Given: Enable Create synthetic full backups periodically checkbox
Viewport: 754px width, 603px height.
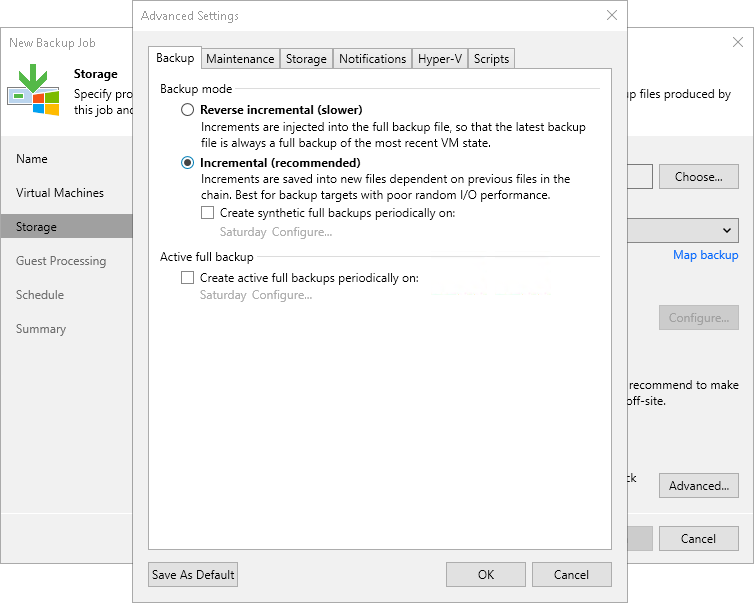Looking at the screenshot, I should click(x=207, y=213).
